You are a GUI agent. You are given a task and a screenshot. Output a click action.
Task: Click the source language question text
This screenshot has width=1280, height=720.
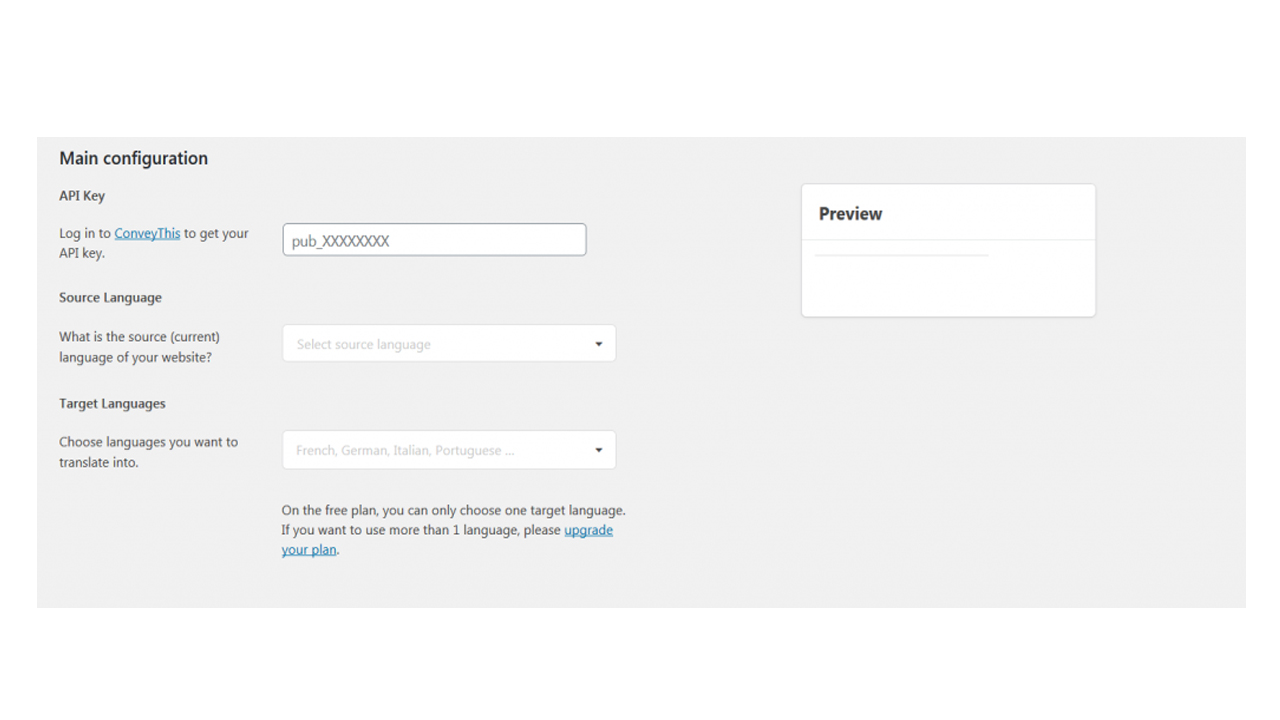tap(139, 347)
